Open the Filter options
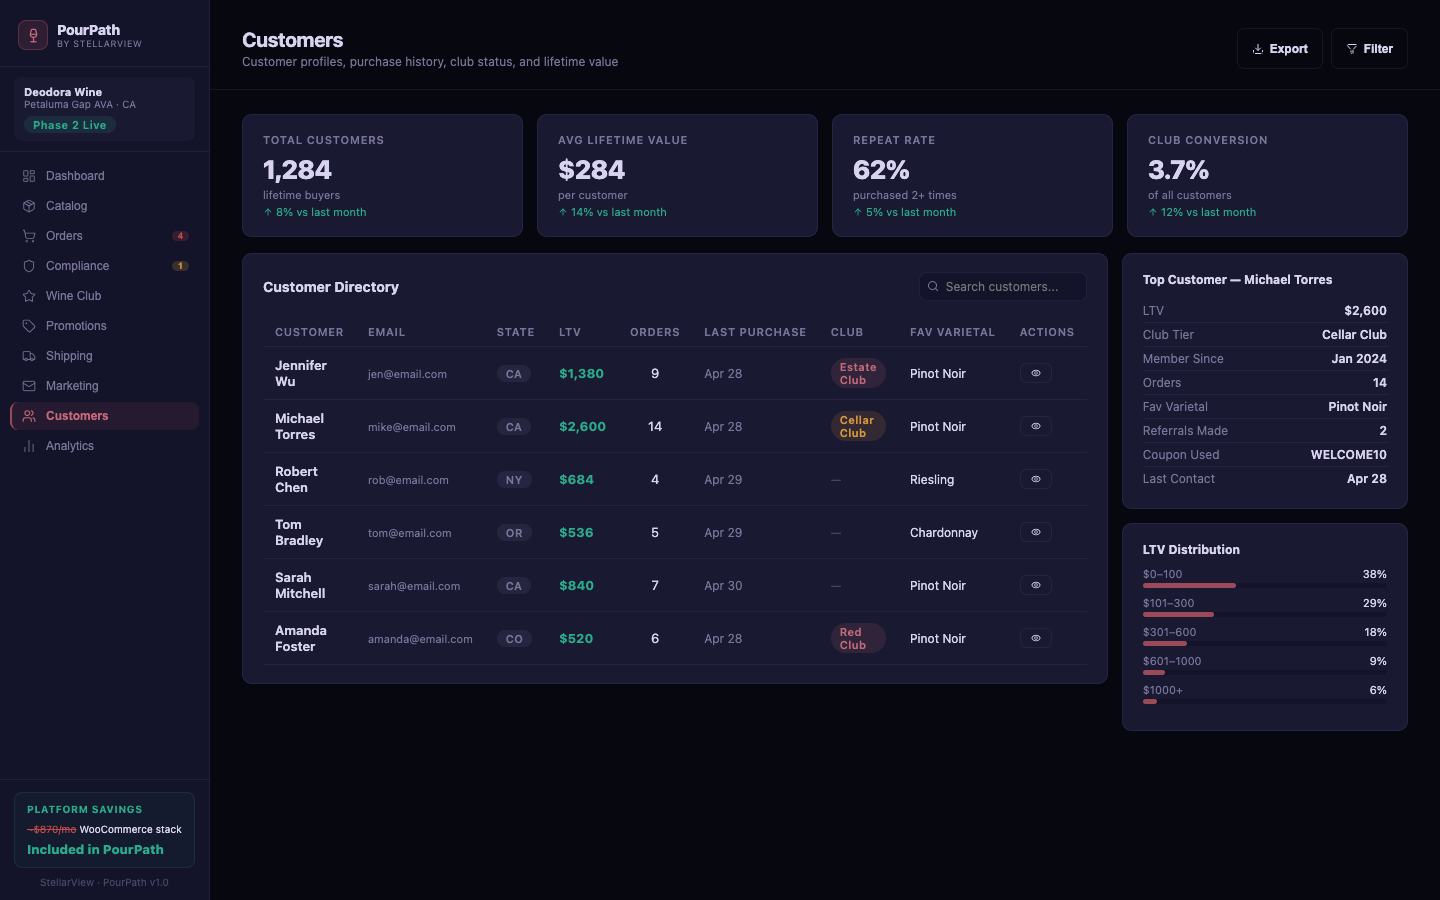Image resolution: width=1440 pixels, height=900 pixels. (x=1369, y=49)
